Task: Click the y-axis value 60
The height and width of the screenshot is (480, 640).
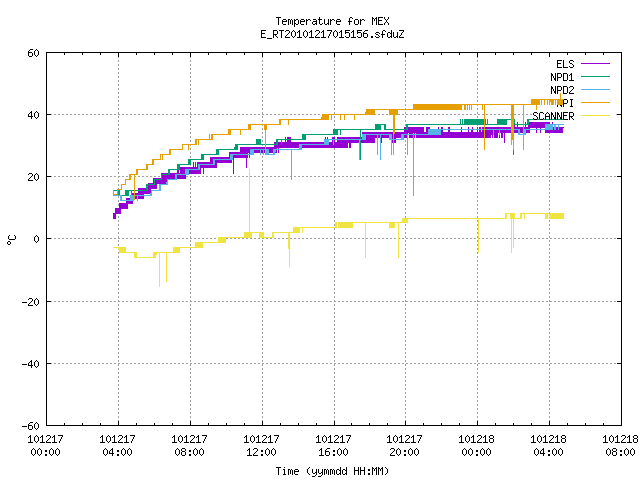Action: [33, 53]
